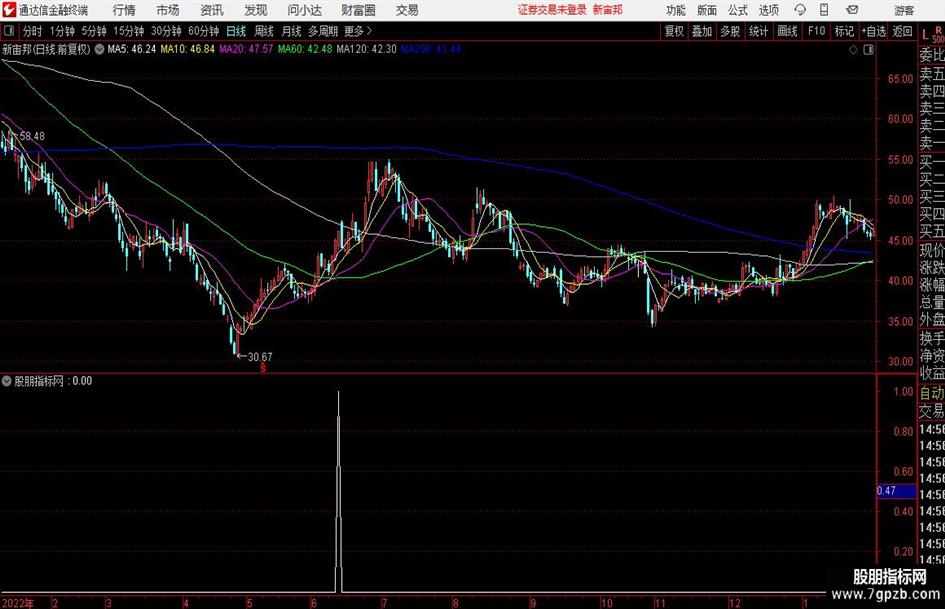Image resolution: width=945 pixels, height=609 pixels.
Task: Toggle the right info panel icon
Action: pyautogui.click(x=868, y=50)
